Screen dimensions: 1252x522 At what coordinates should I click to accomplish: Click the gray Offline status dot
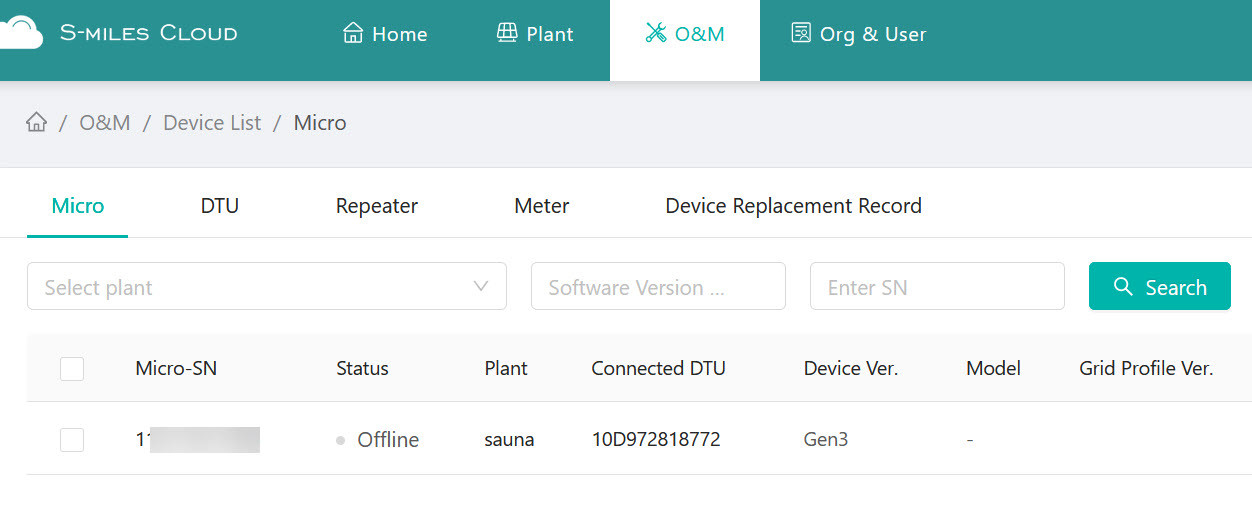[341, 440]
